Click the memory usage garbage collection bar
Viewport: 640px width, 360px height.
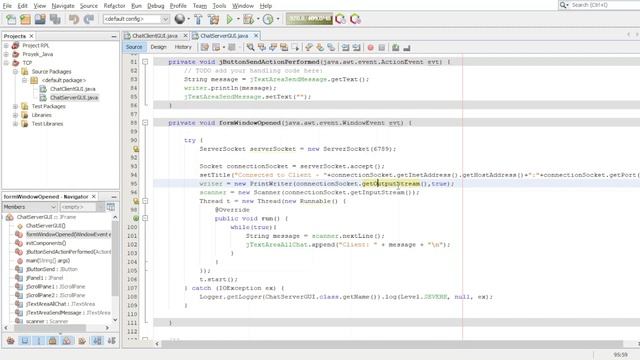click(309, 19)
